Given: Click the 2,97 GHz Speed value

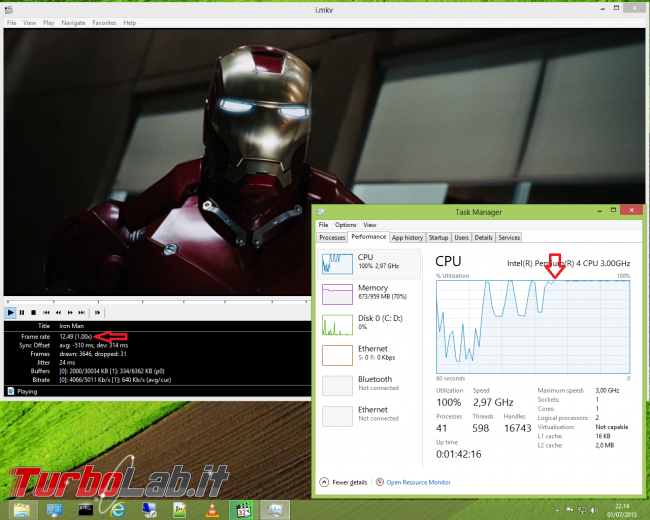Looking at the screenshot, I should click(493, 402).
